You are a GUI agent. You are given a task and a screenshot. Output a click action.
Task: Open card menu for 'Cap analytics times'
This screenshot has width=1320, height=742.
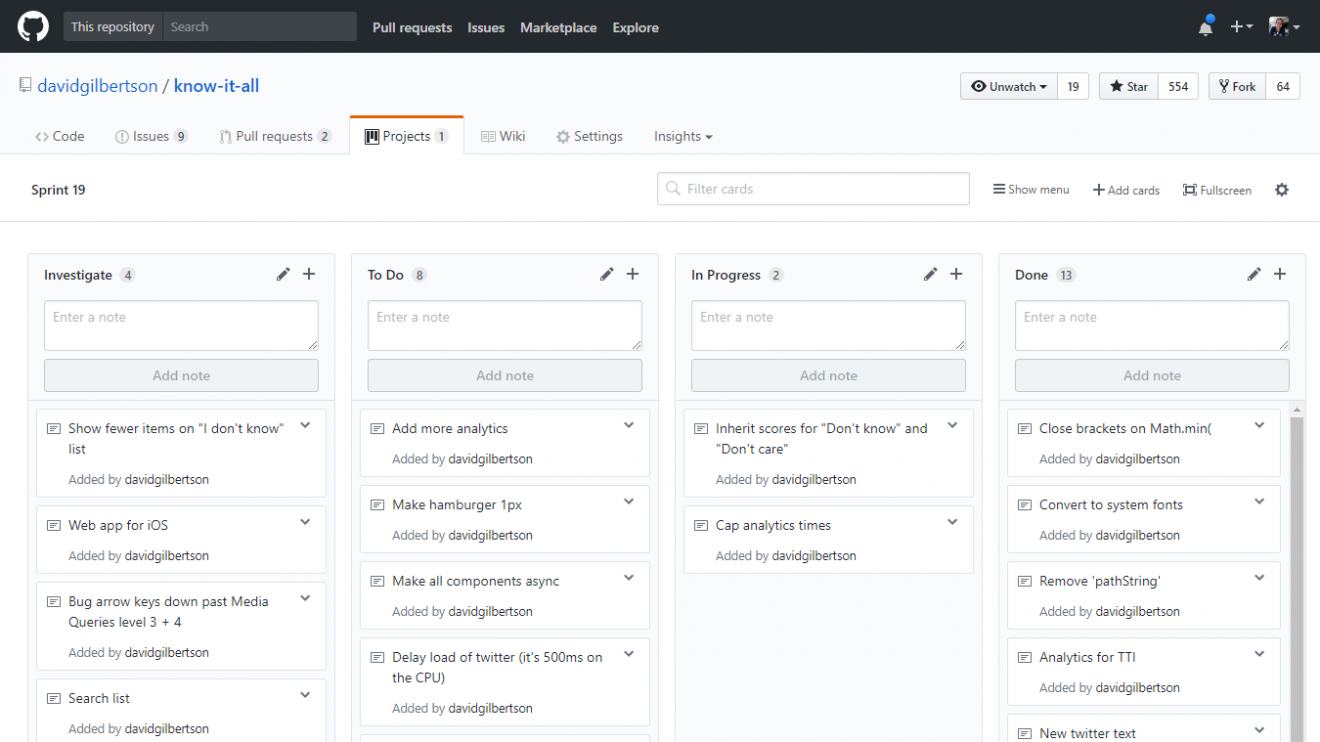[x=953, y=522]
